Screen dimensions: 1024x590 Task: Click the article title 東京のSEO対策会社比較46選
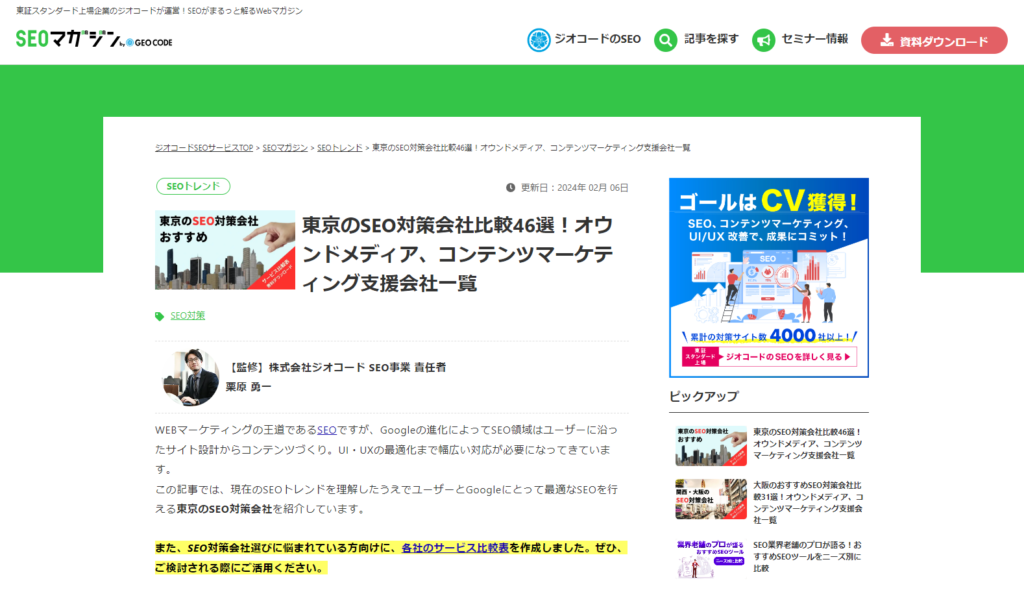pyautogui.click(x=457, y=254)
